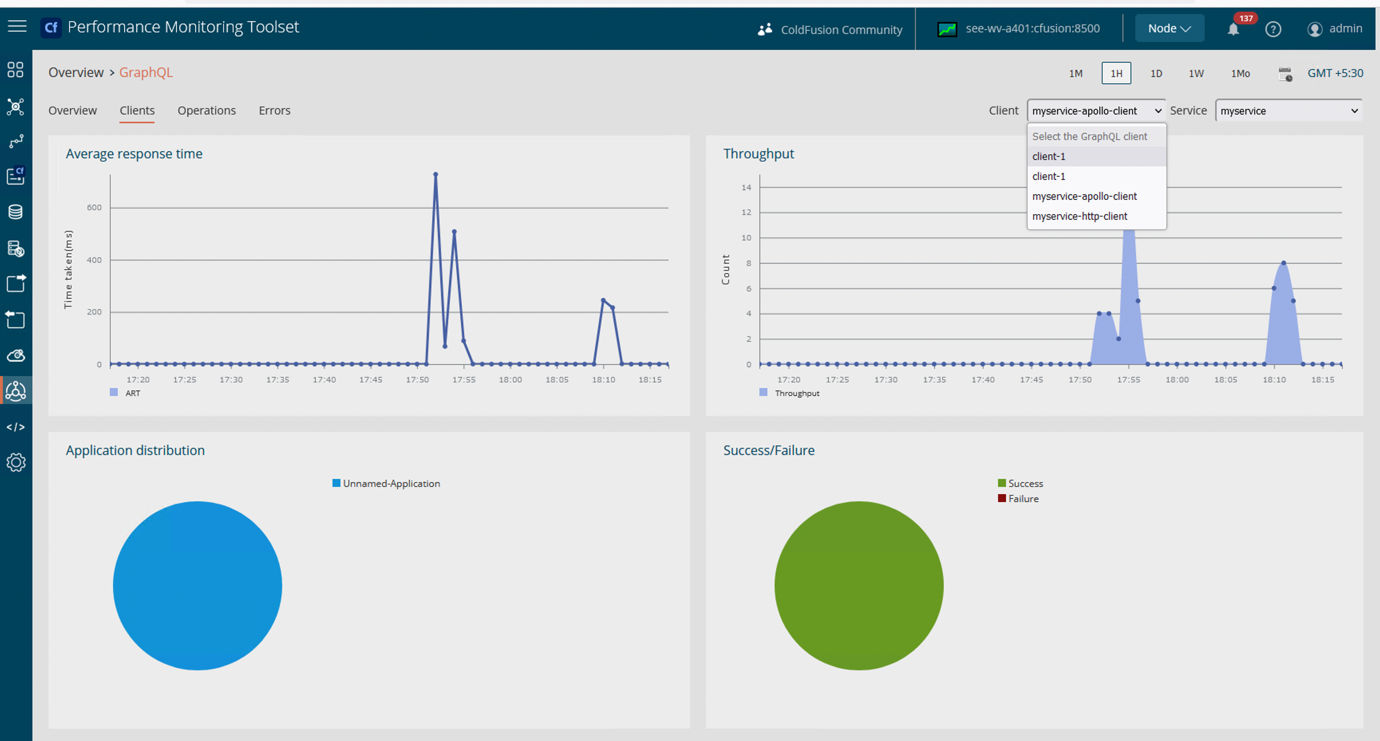The width and height of the screenshot is (1380, 741).
Task: Switch to the Operations tab
Action: 207,110
